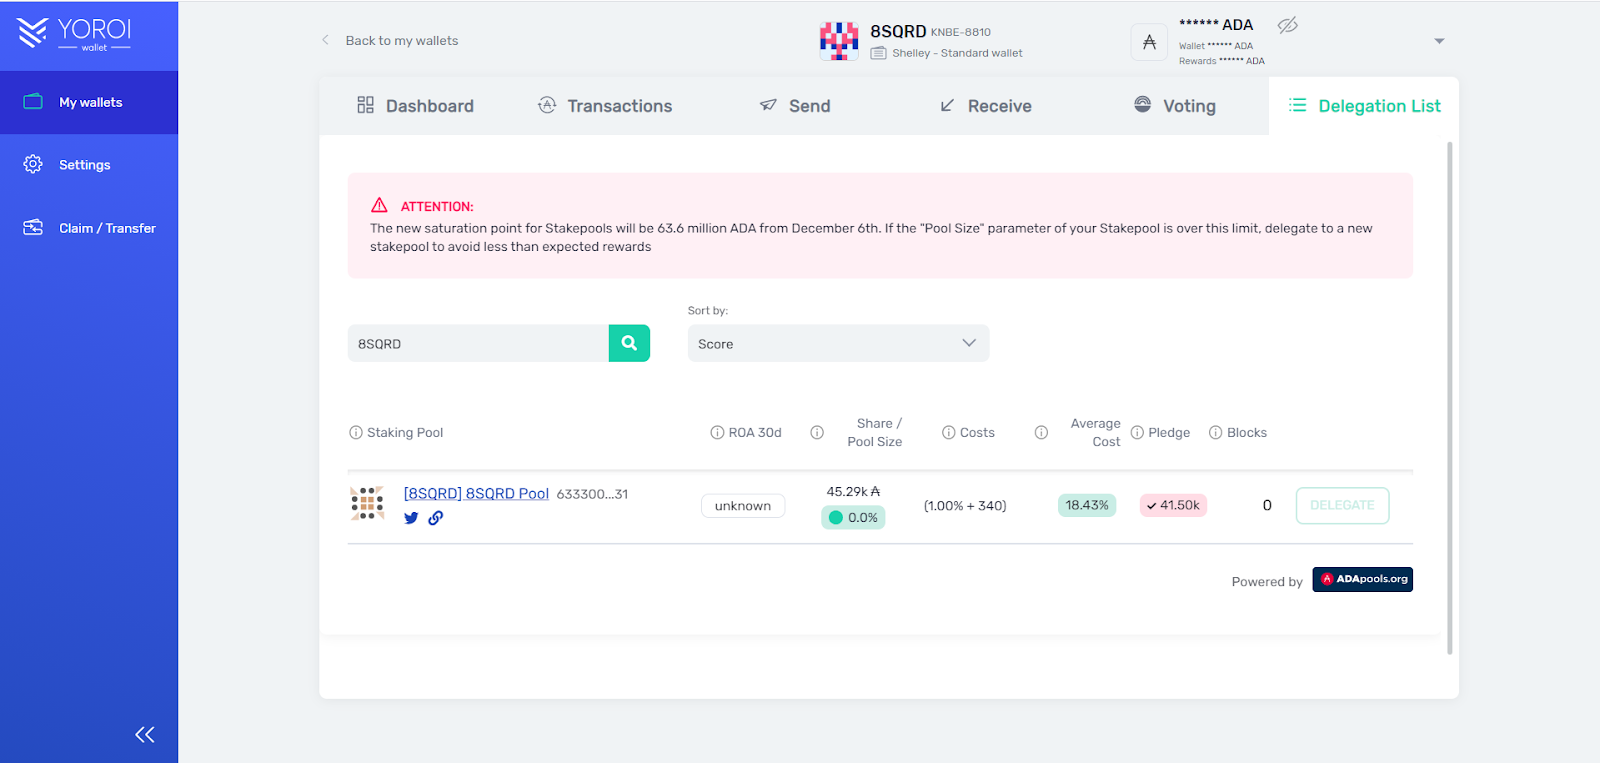The width and height of the screenshot is (1600, 763).
Task: Click the 0.0% pool size badge
Action: pyautogui.click(x=853, y=518)
